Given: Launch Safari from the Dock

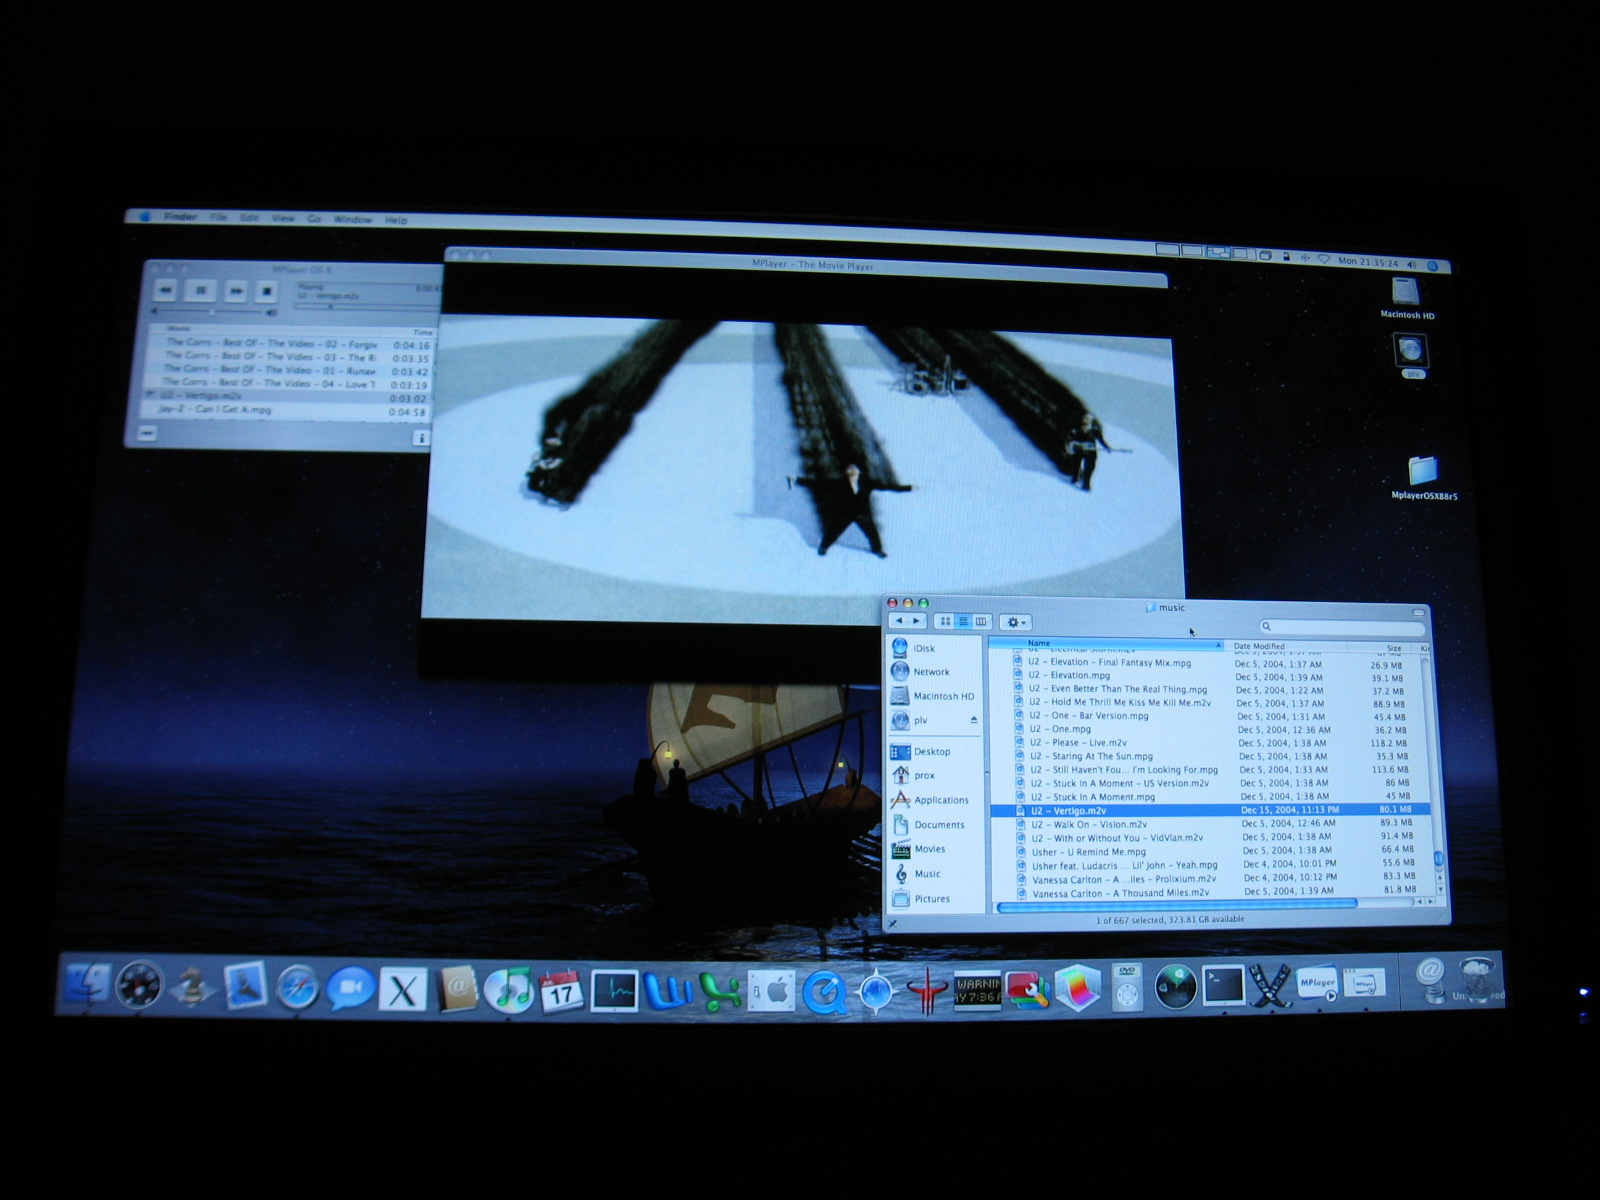Looking at the screenshot, I should [297, 988].
